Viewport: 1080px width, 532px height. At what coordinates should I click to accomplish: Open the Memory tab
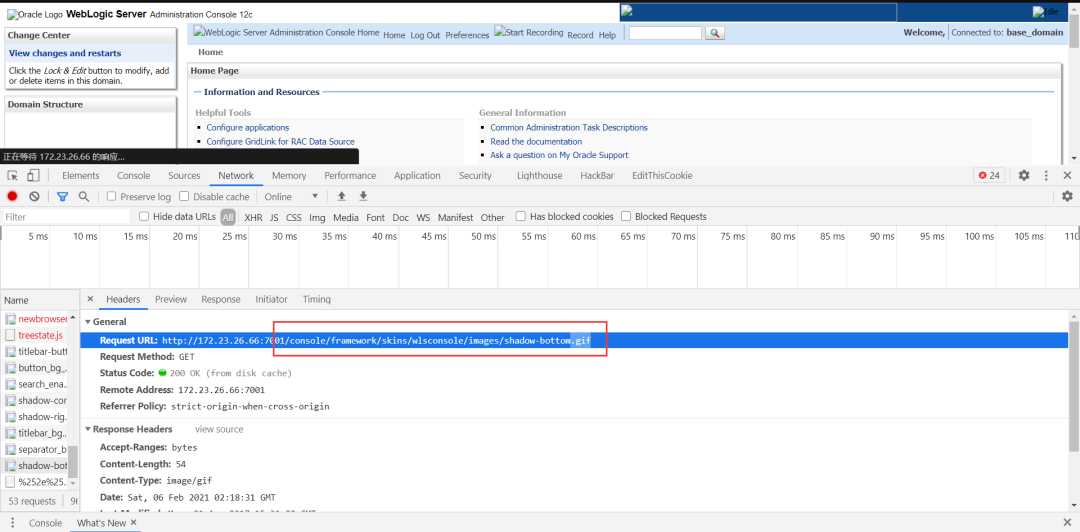point(289,176)
